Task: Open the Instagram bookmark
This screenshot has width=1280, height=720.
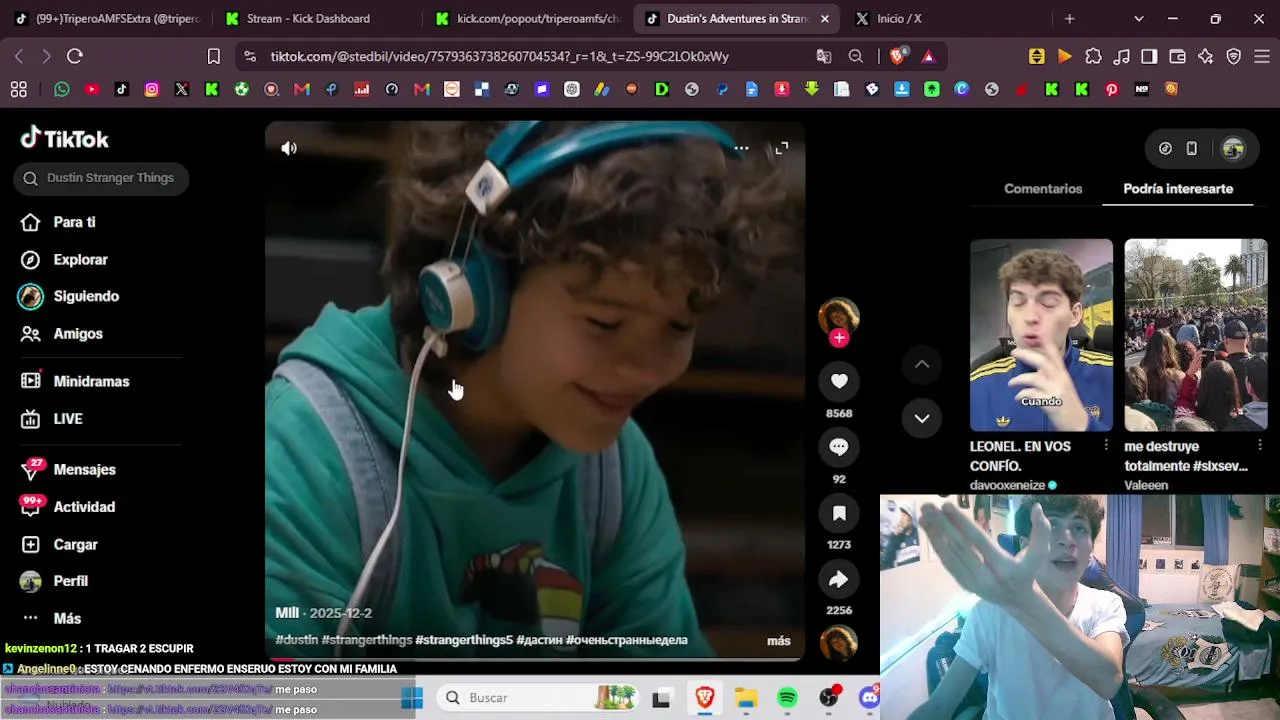Action: tap(152, 90)
